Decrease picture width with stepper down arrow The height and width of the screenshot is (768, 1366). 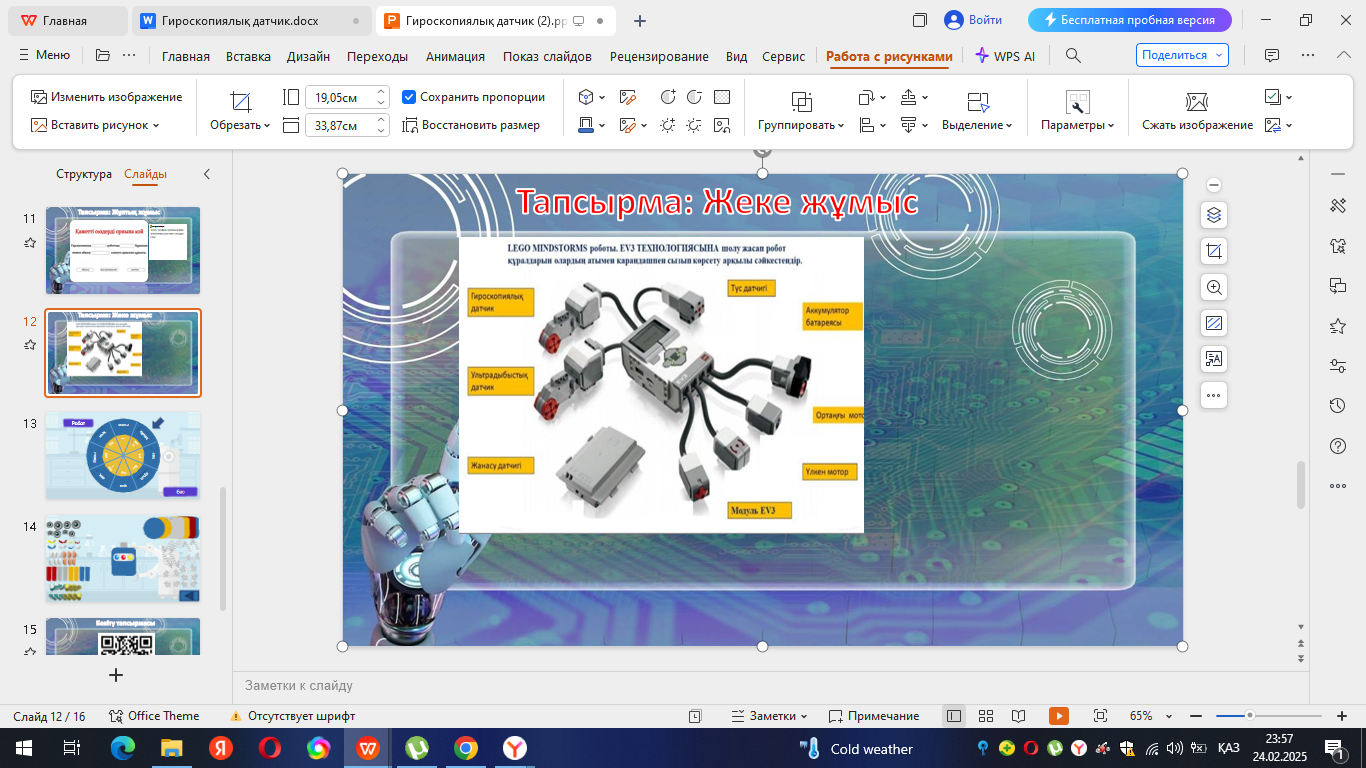(381, 131)
